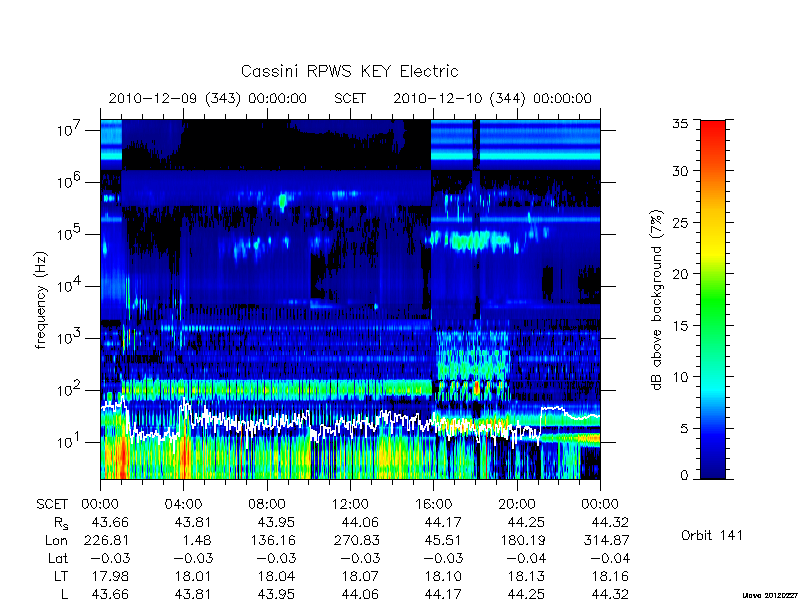The height and width of the screenshot is (600, 800).
Task: Select the end date '2010-12-10 (344) 00:00:00'
Action: pos(492,98)
